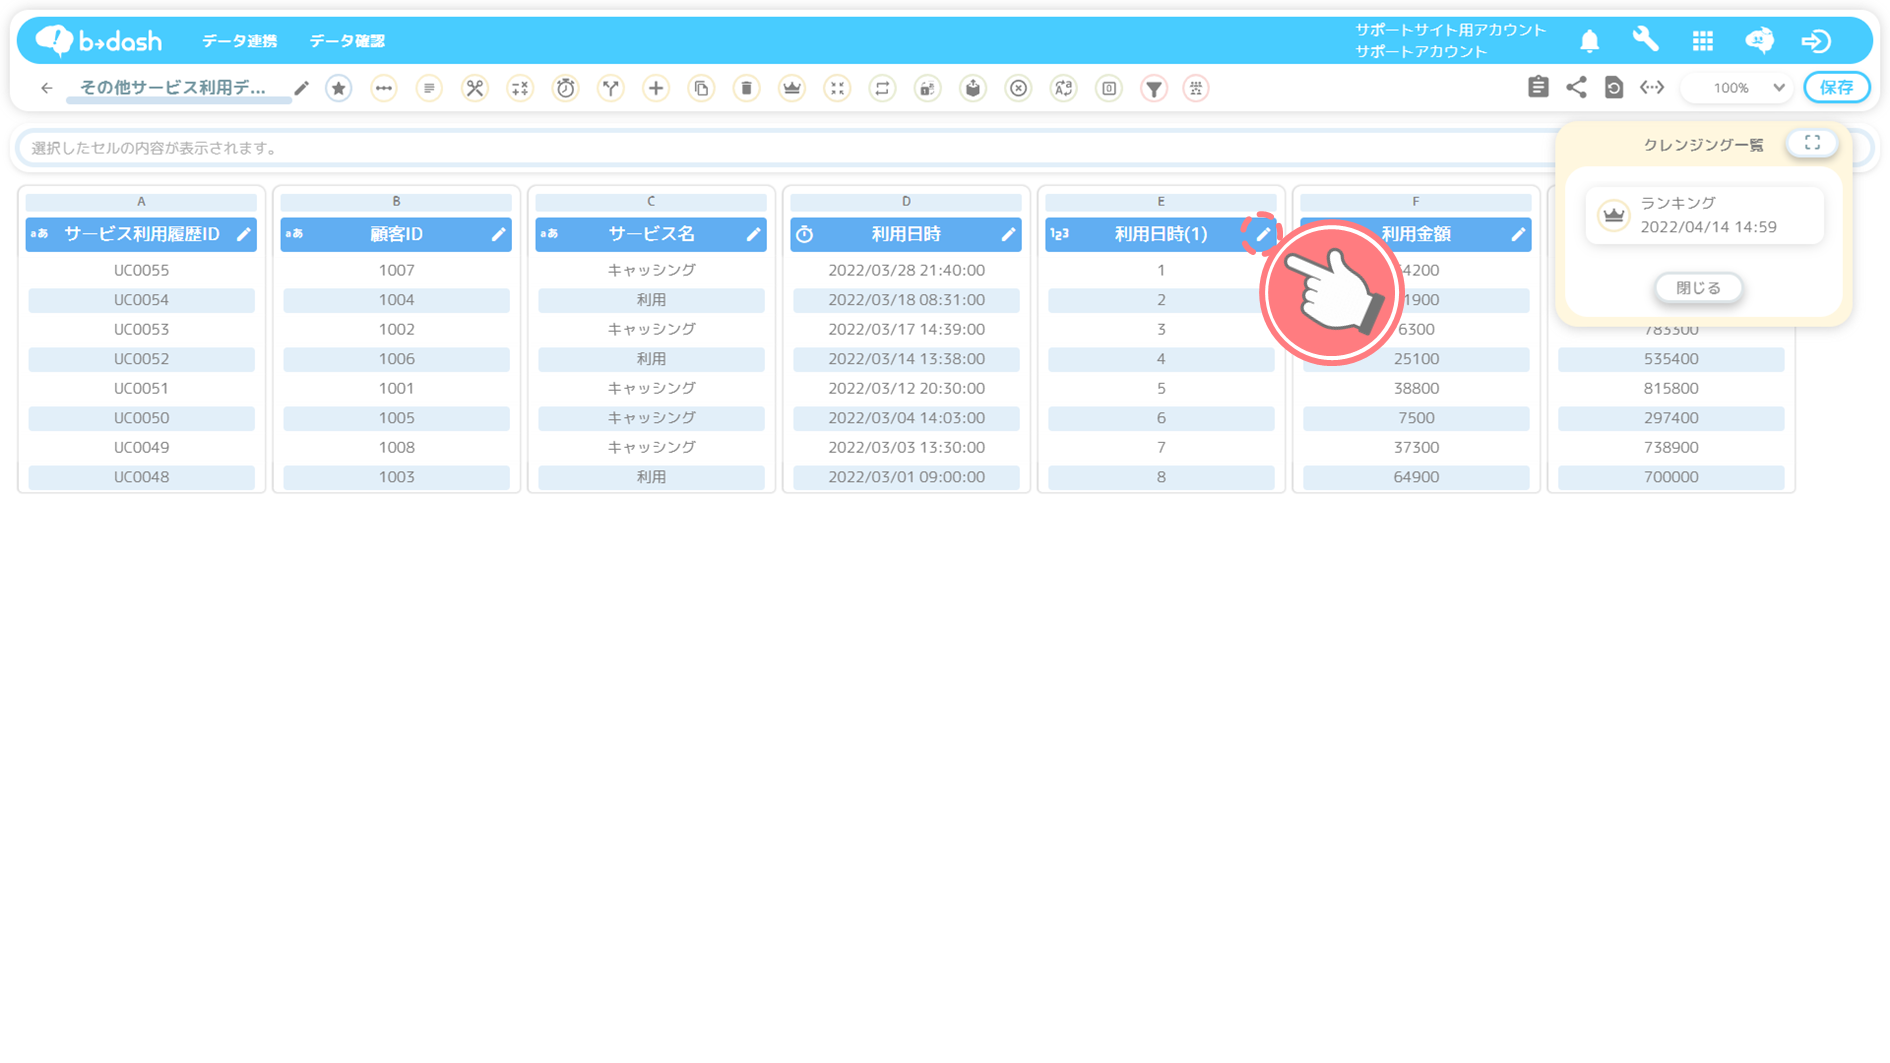
Task: Click the box package toolbar icon
Action: (973, 88)
